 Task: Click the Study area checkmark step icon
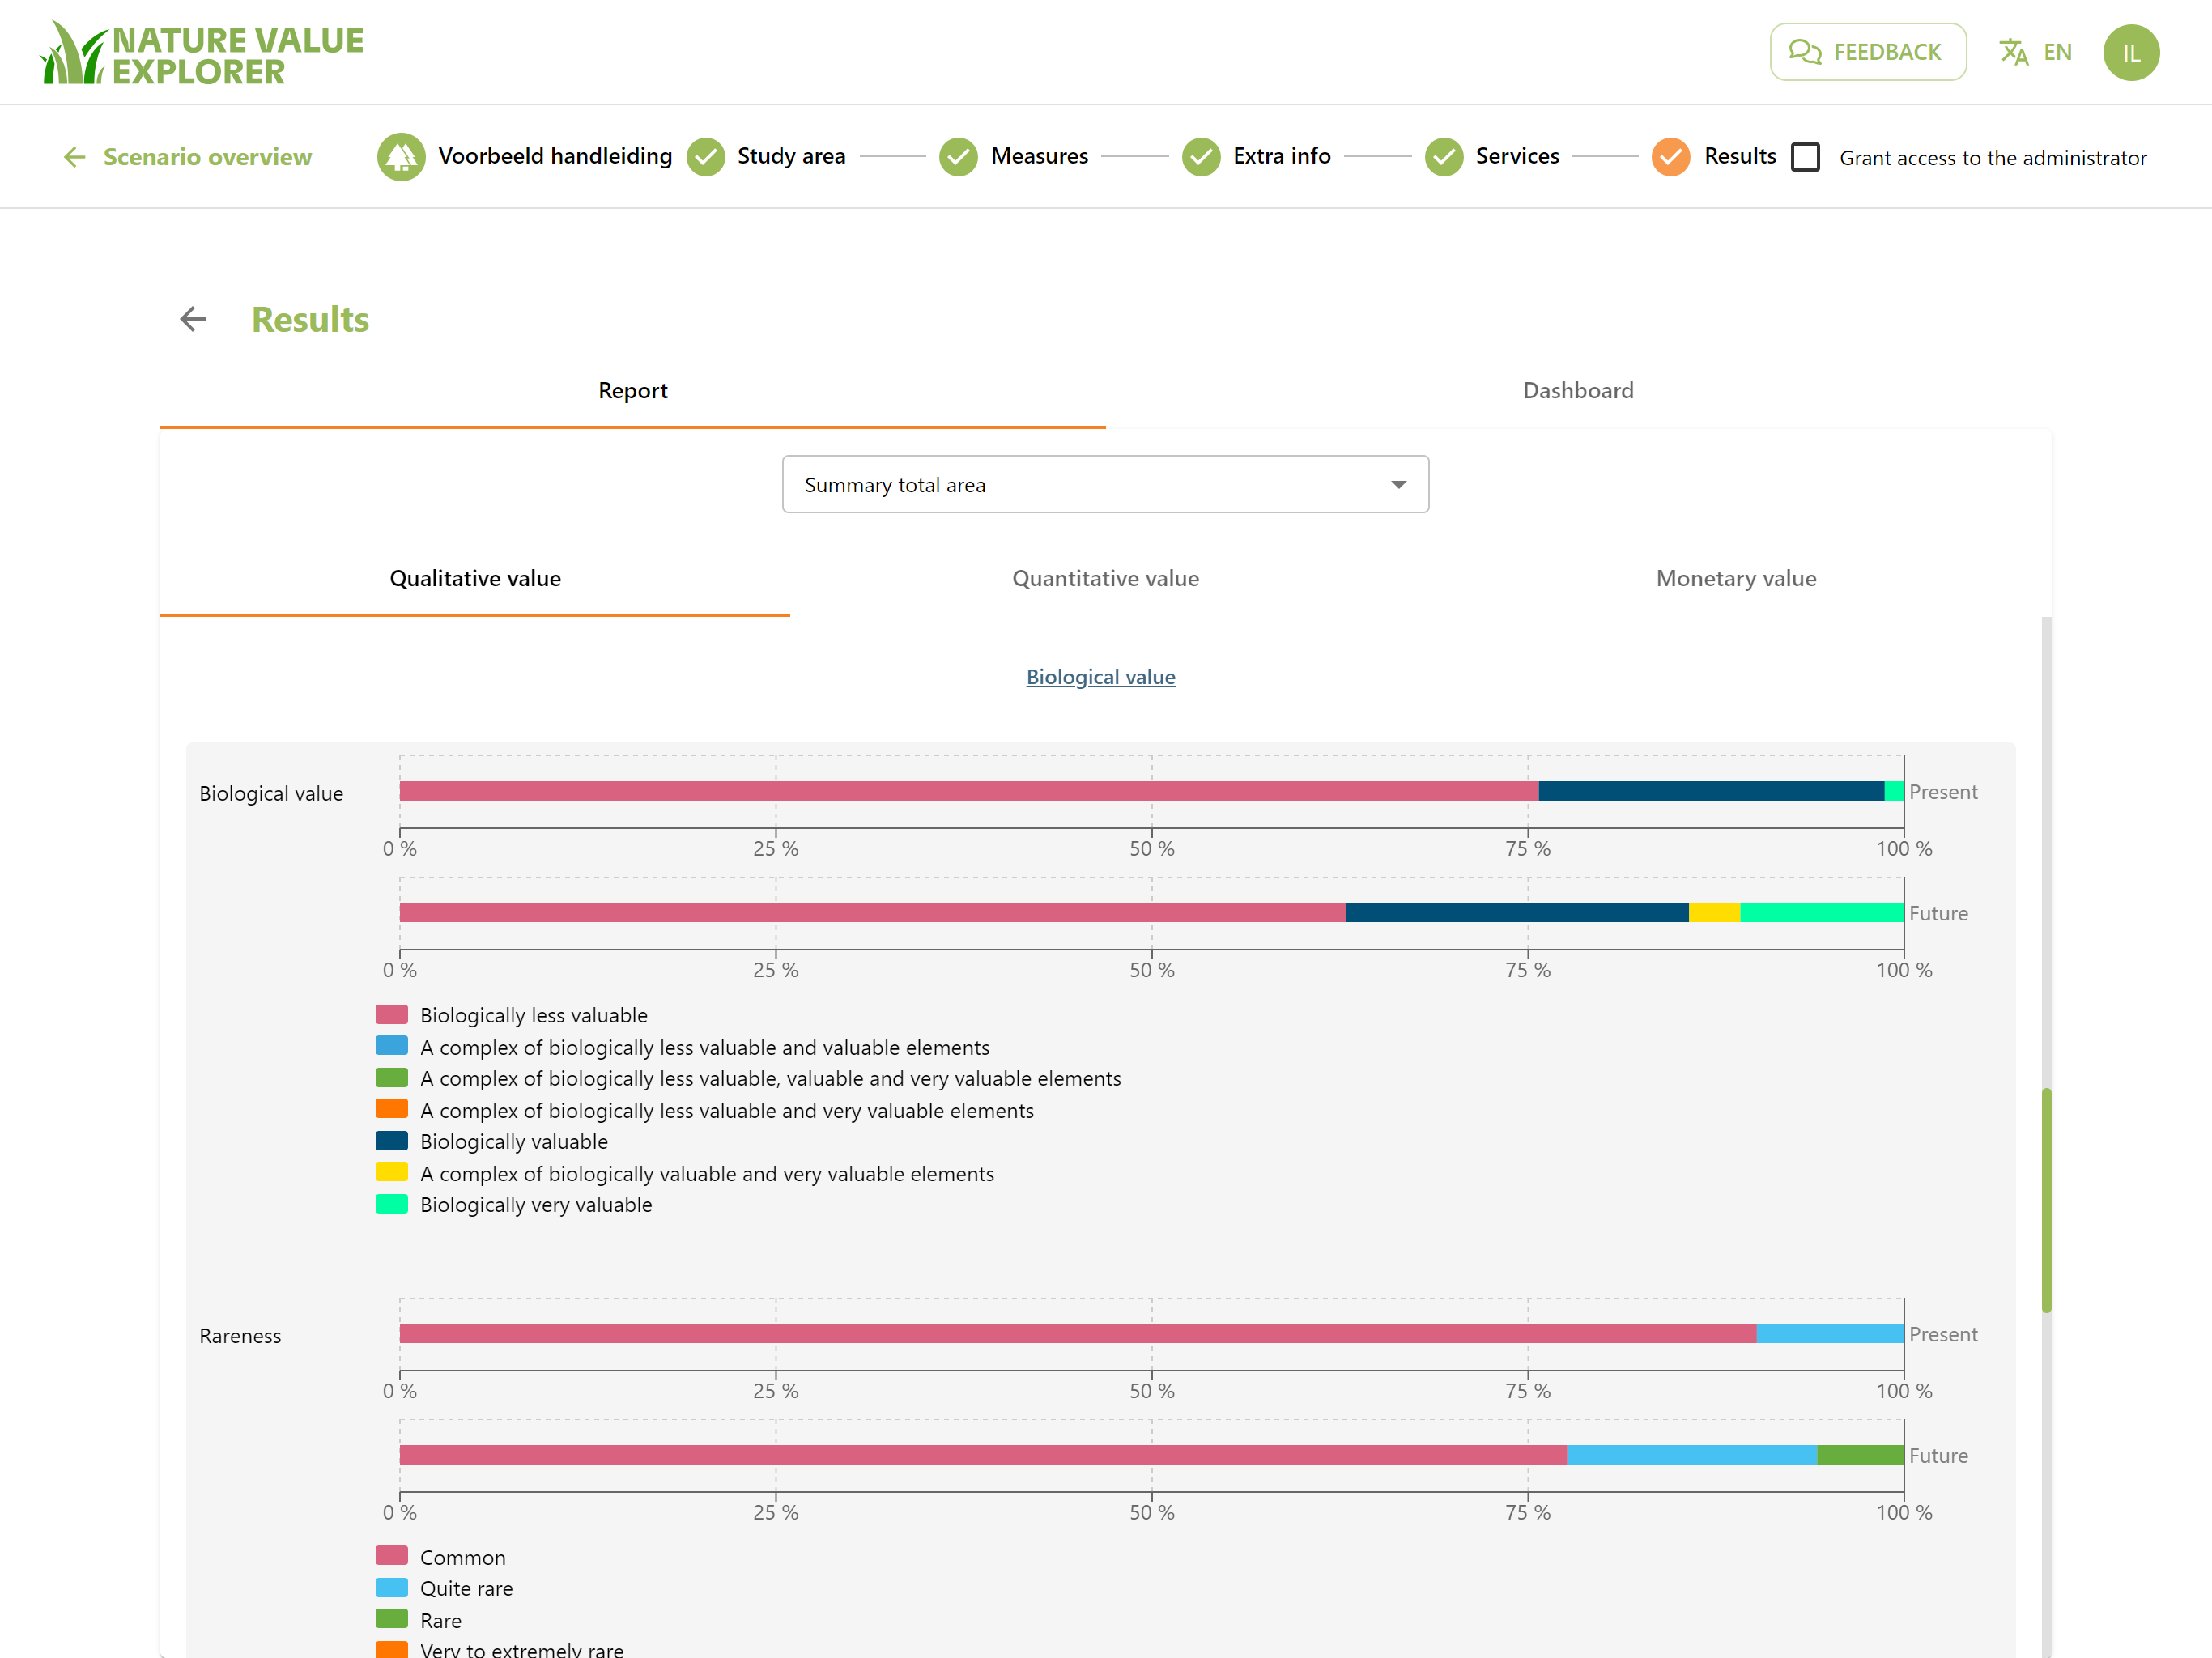click(x=706, y=157)
